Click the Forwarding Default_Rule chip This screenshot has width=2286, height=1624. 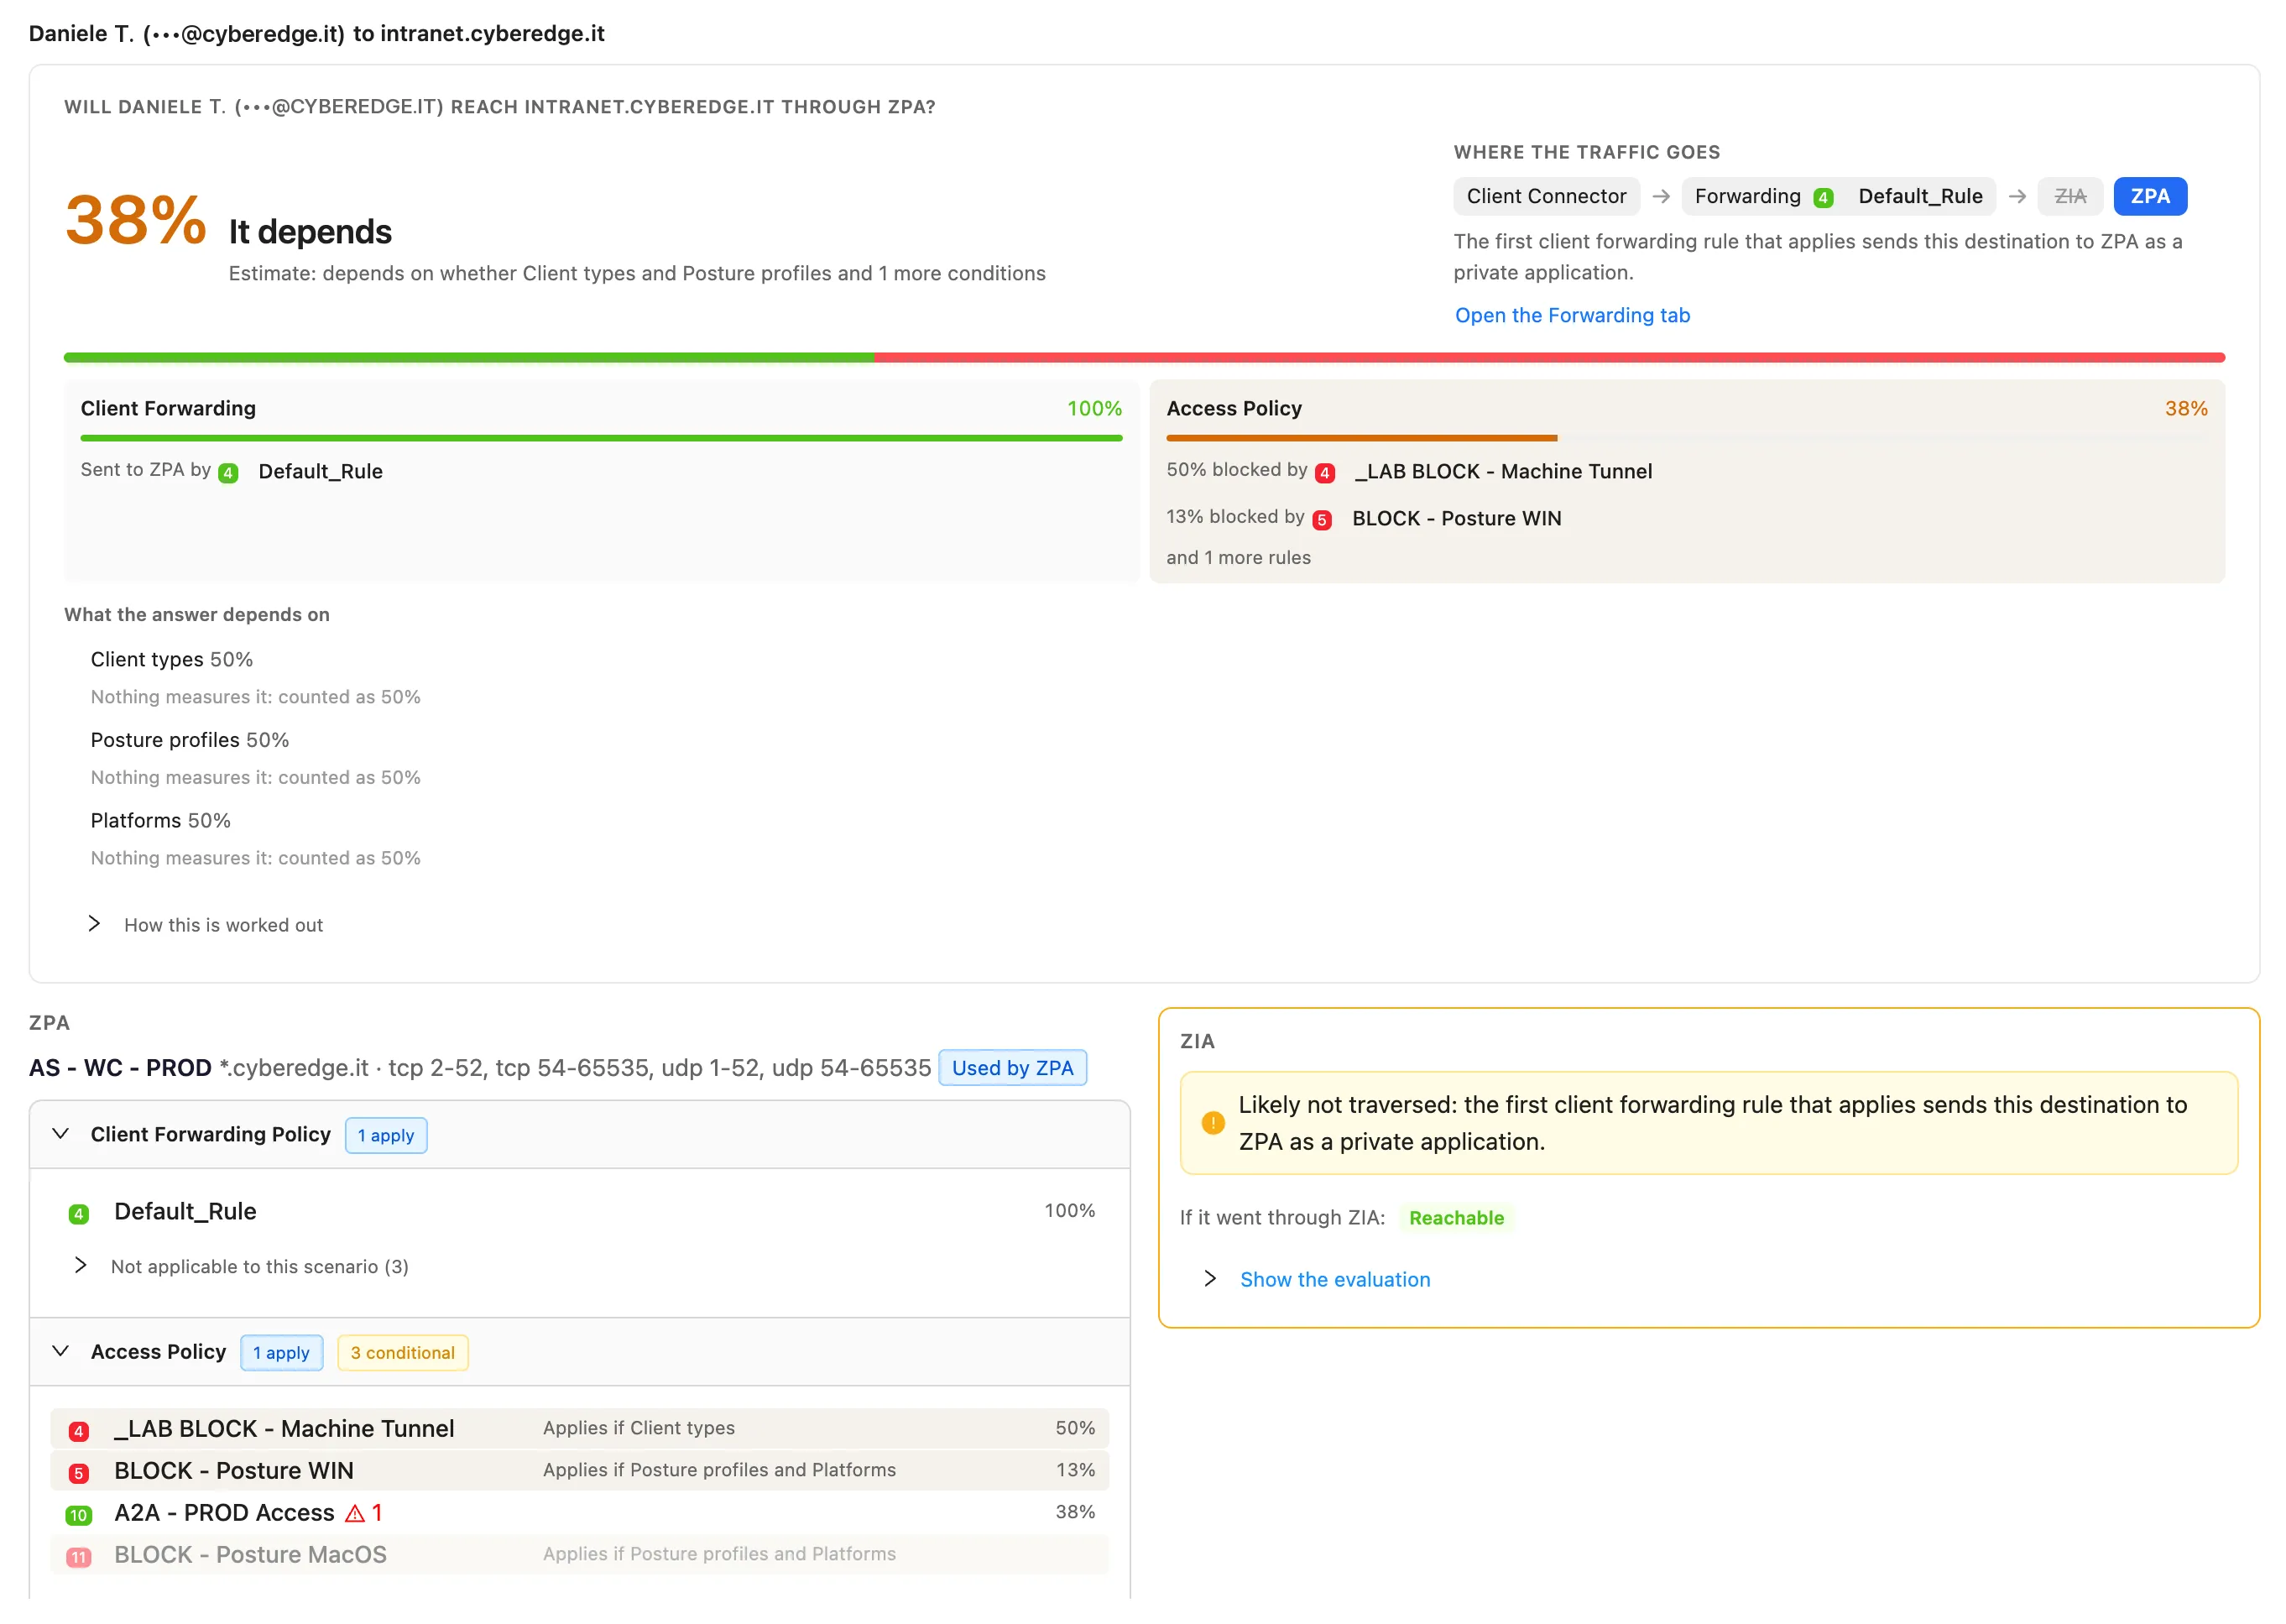click(x=1838, y=196)
